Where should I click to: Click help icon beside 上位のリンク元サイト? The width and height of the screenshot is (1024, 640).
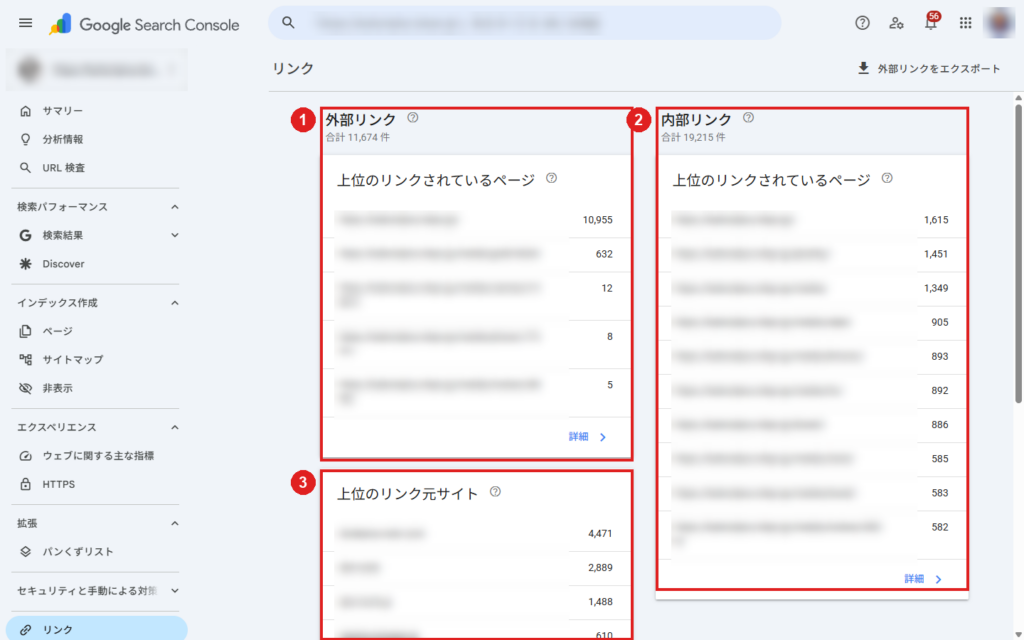point(495,492)
